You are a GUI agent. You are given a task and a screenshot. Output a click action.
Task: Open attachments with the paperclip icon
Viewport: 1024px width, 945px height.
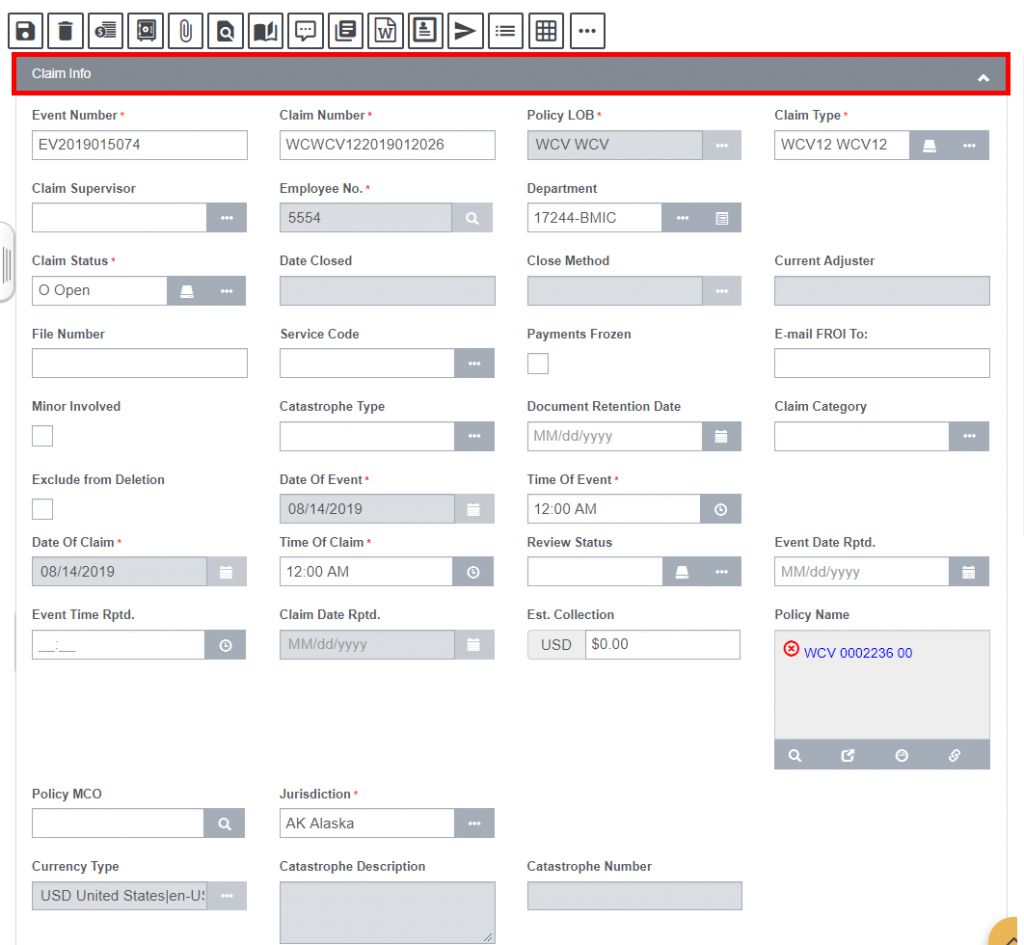(x=186, y=31)
